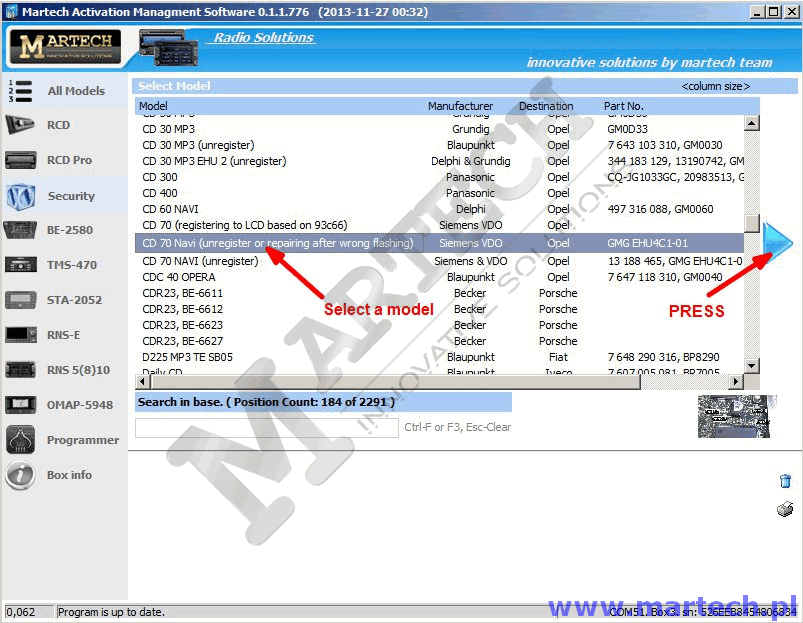The image size is (803, 623).
Task: Sort by the Part No. column header
Action: click(623, 106)
